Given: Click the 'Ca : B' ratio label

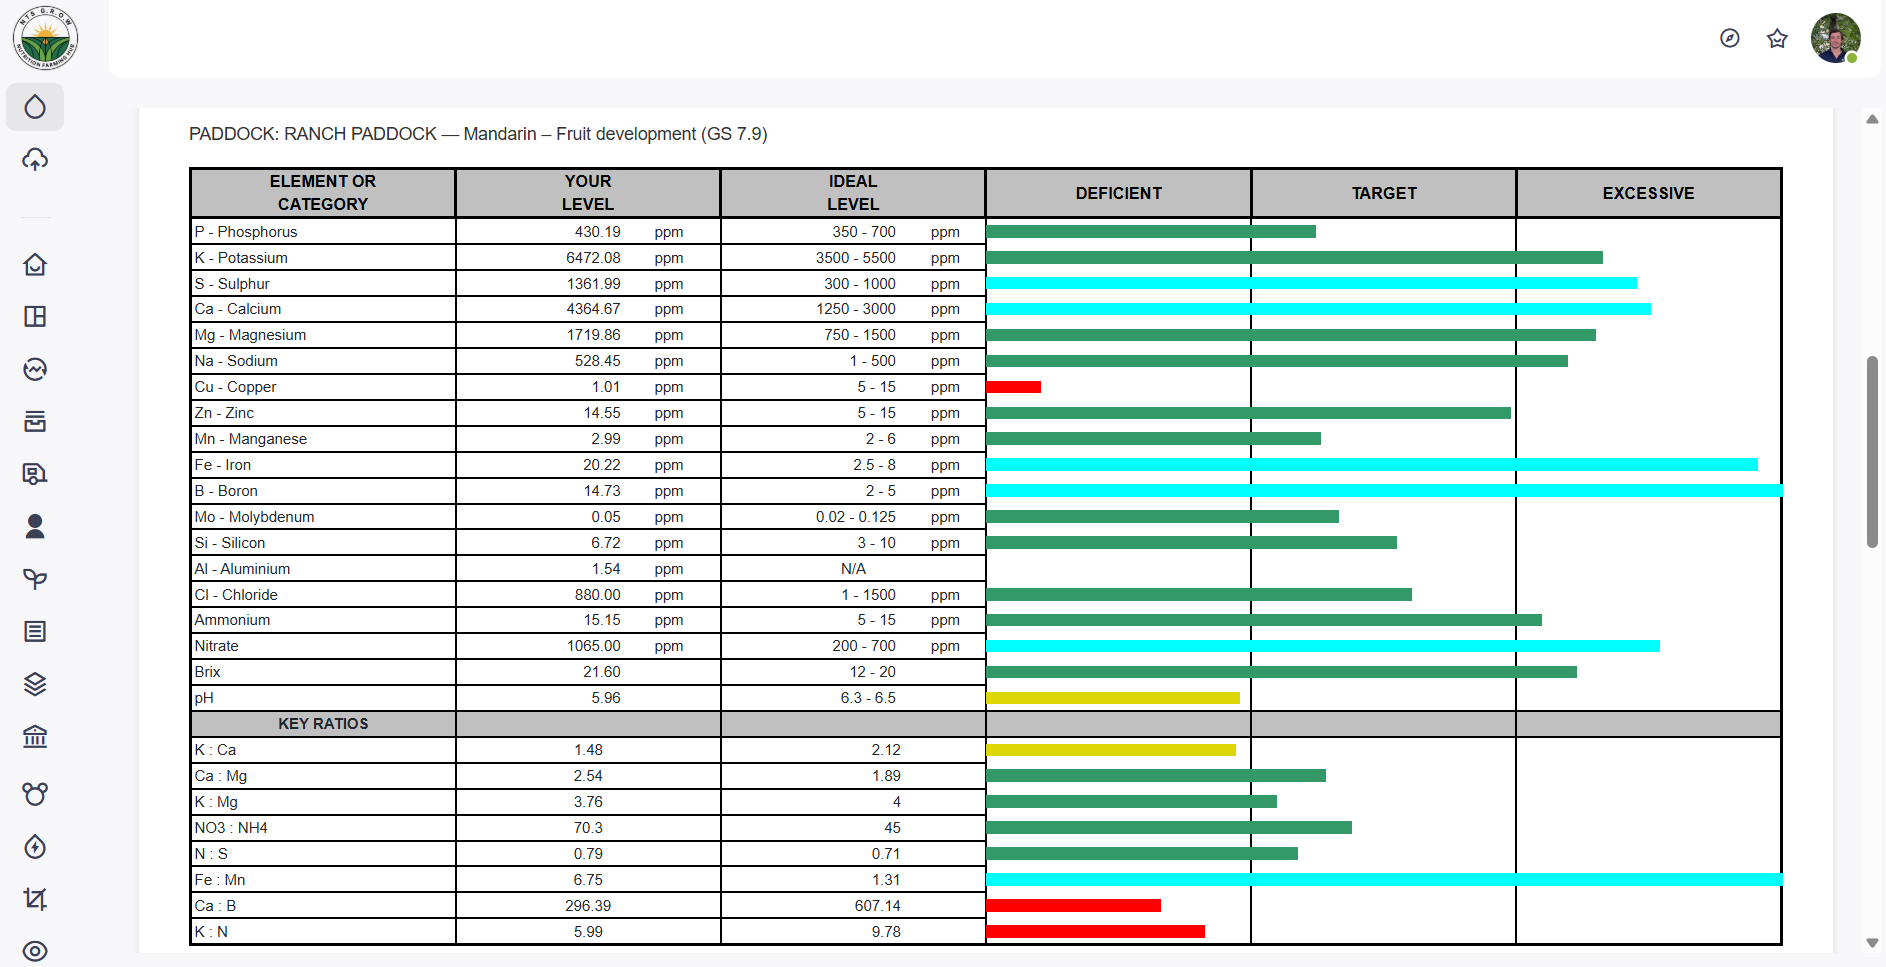Looking at the screenshot, I should click(x=215, y=906).
